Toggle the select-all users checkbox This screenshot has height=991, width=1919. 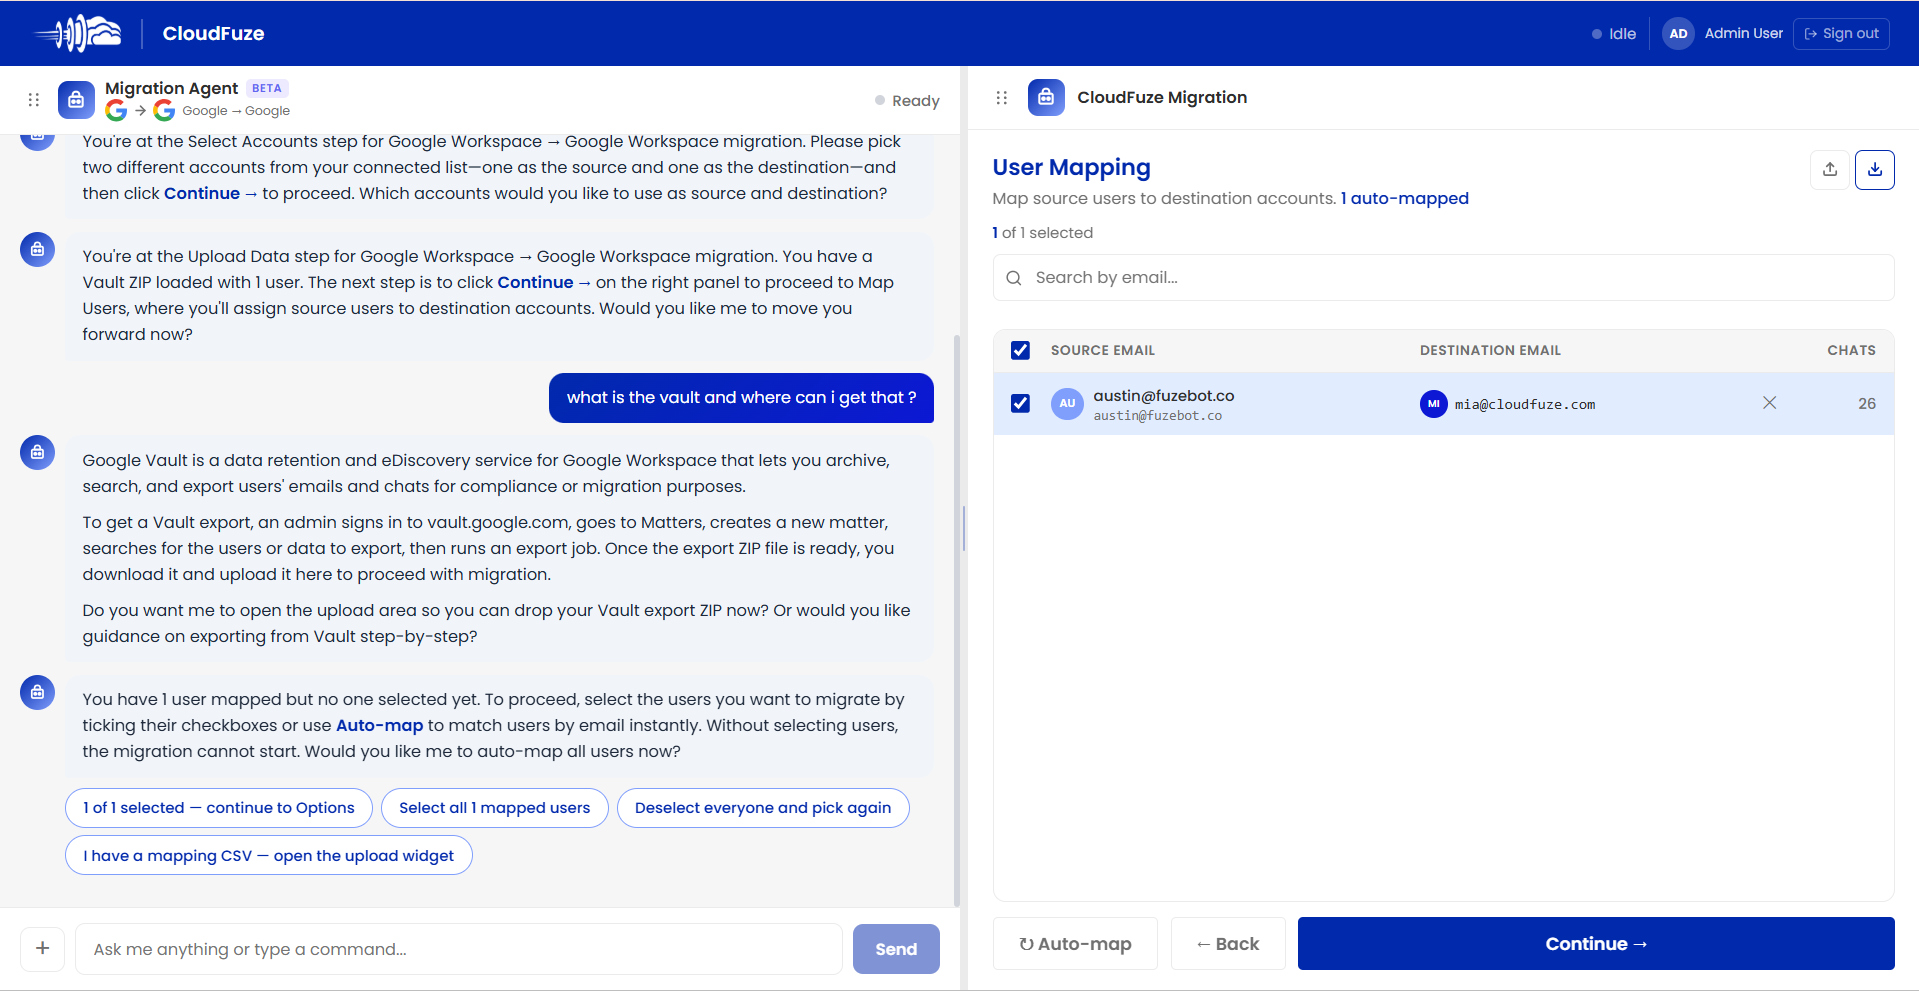[x=1020, y=350]
